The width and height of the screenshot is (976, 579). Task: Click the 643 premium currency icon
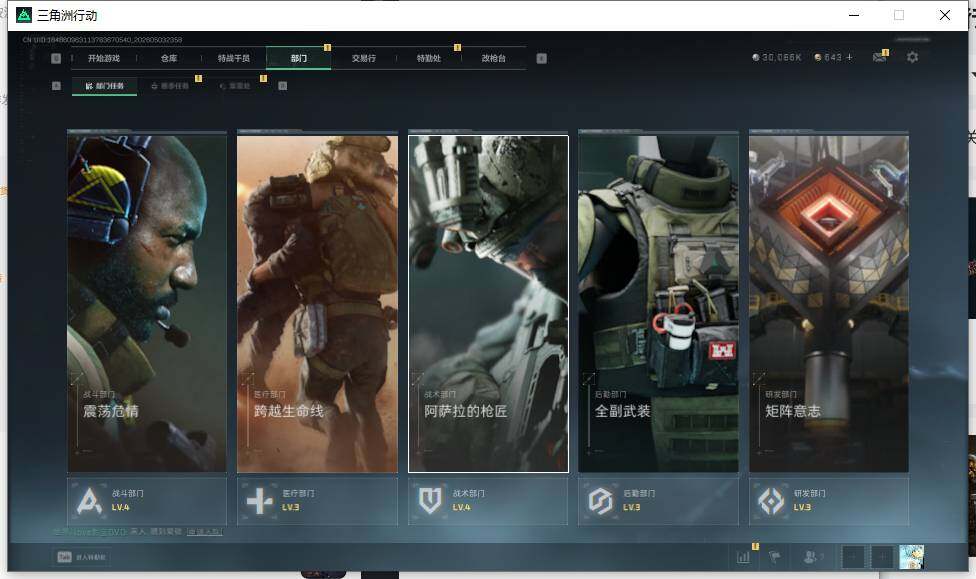pyautogui.click(x=818, y=57)
